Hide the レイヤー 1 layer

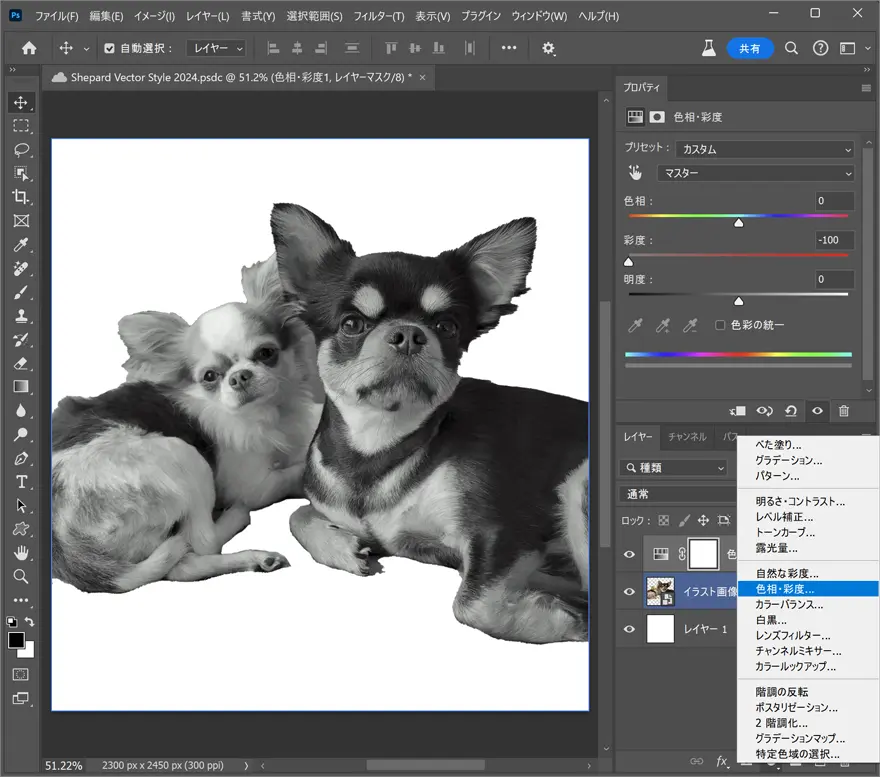629,629
